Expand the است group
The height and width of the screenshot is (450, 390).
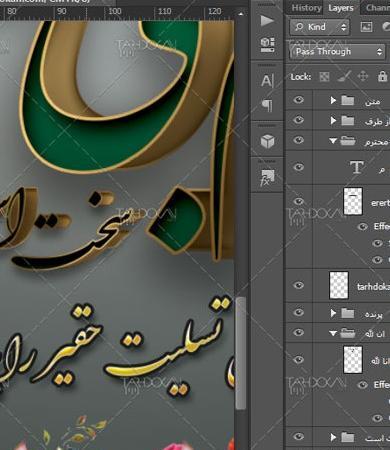[333, 437]
